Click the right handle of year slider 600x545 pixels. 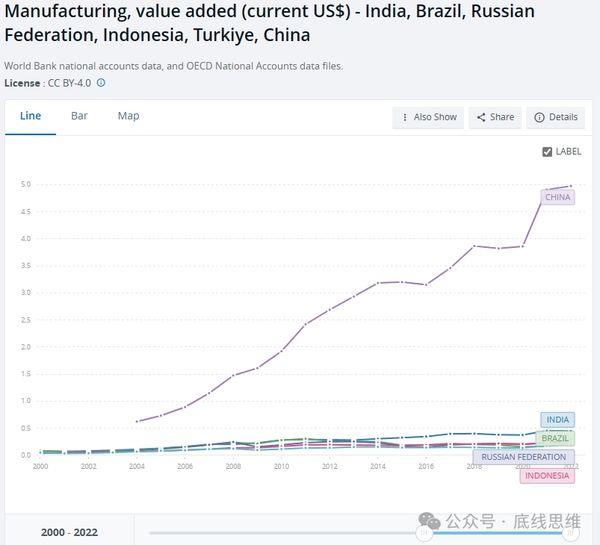pyautogui.click(x=572, y=533)
